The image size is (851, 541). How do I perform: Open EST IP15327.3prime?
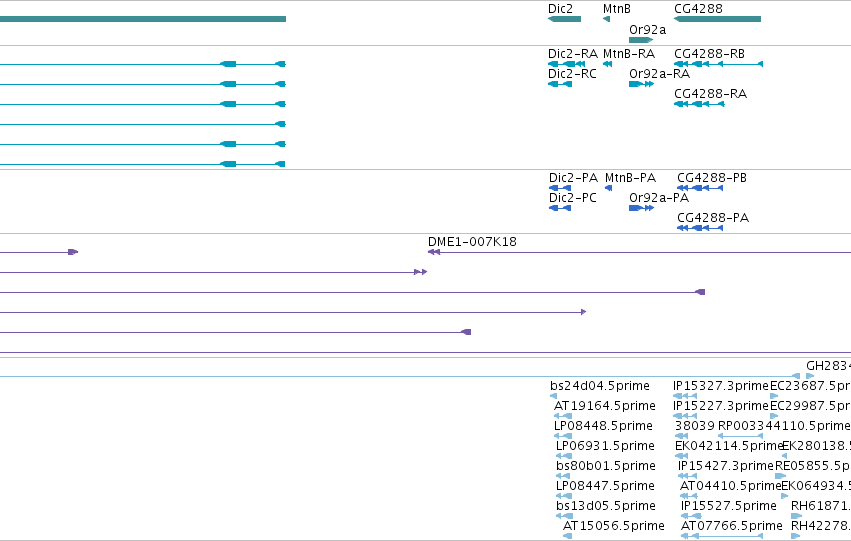[x=721, y=386]
